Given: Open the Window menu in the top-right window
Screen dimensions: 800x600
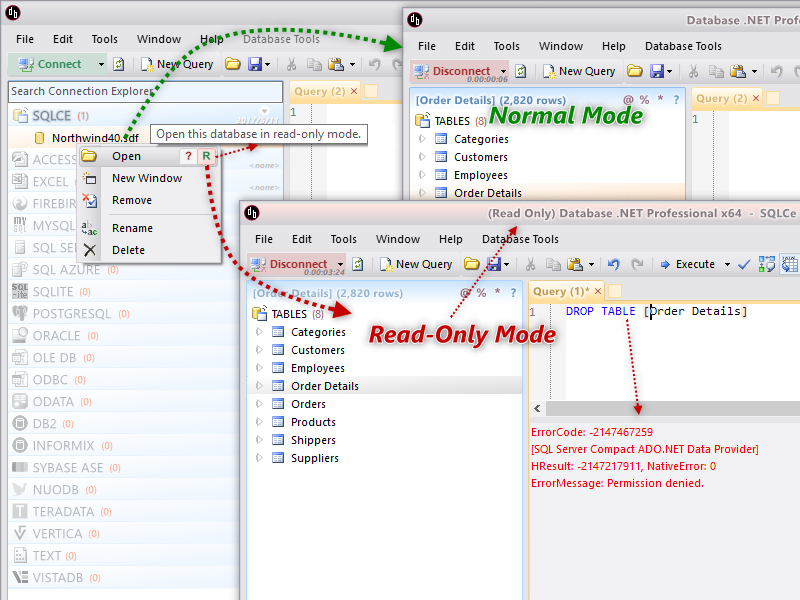Looking at the screenshot, I should point(561,46).
